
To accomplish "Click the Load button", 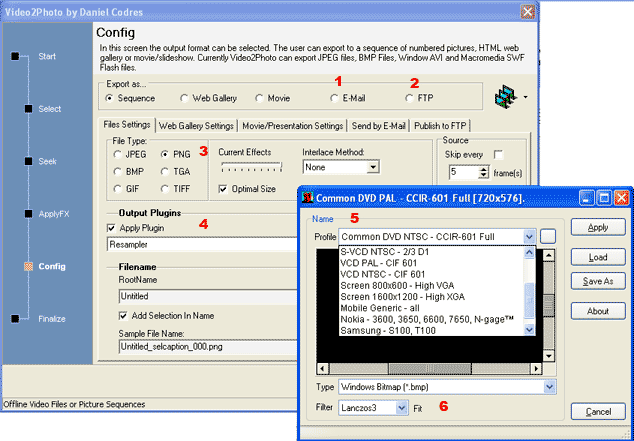I will 598,257.
